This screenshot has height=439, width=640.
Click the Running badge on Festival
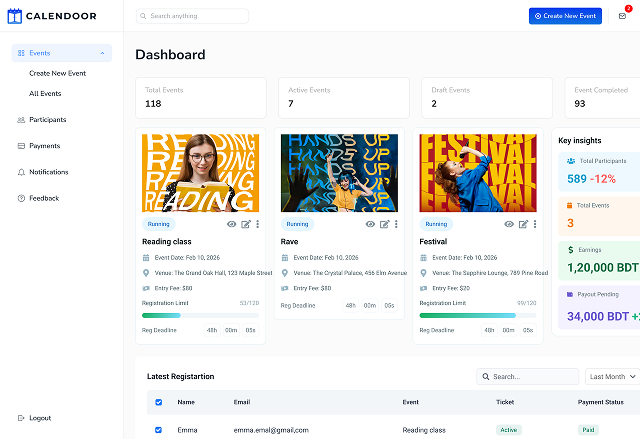pyautogui.click(x=436, y=224)
